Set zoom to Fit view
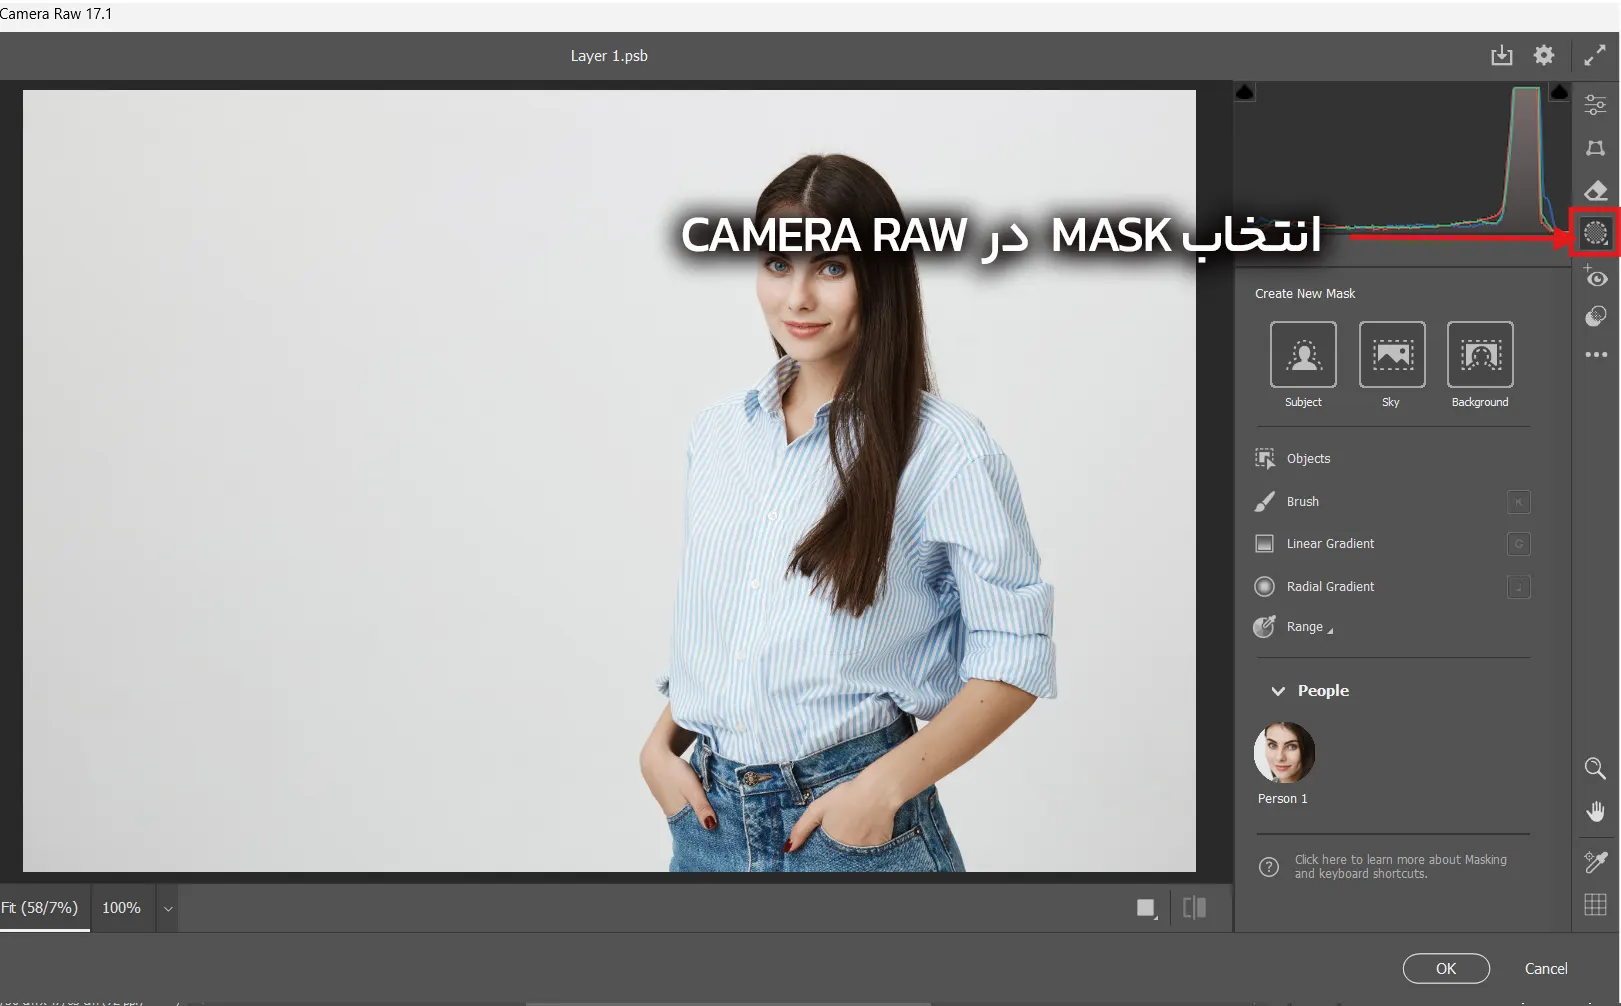The width and height of the screenshot is (1621, 1006). pyautogui.click(x=41, y=908)
